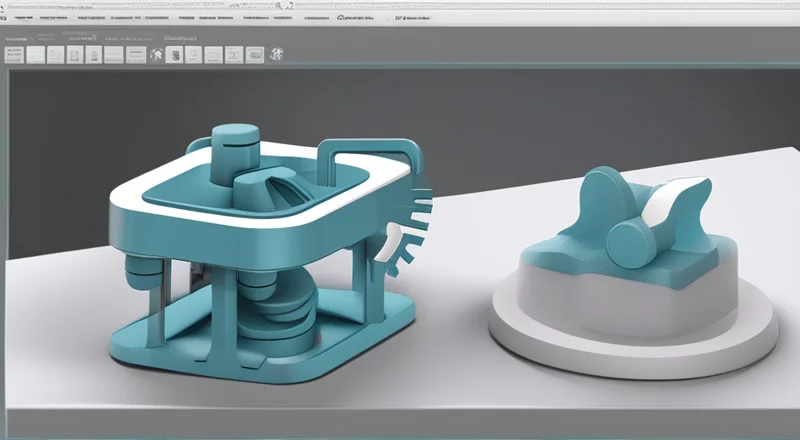Click the toolbar icon just left of the first globe

136,55
